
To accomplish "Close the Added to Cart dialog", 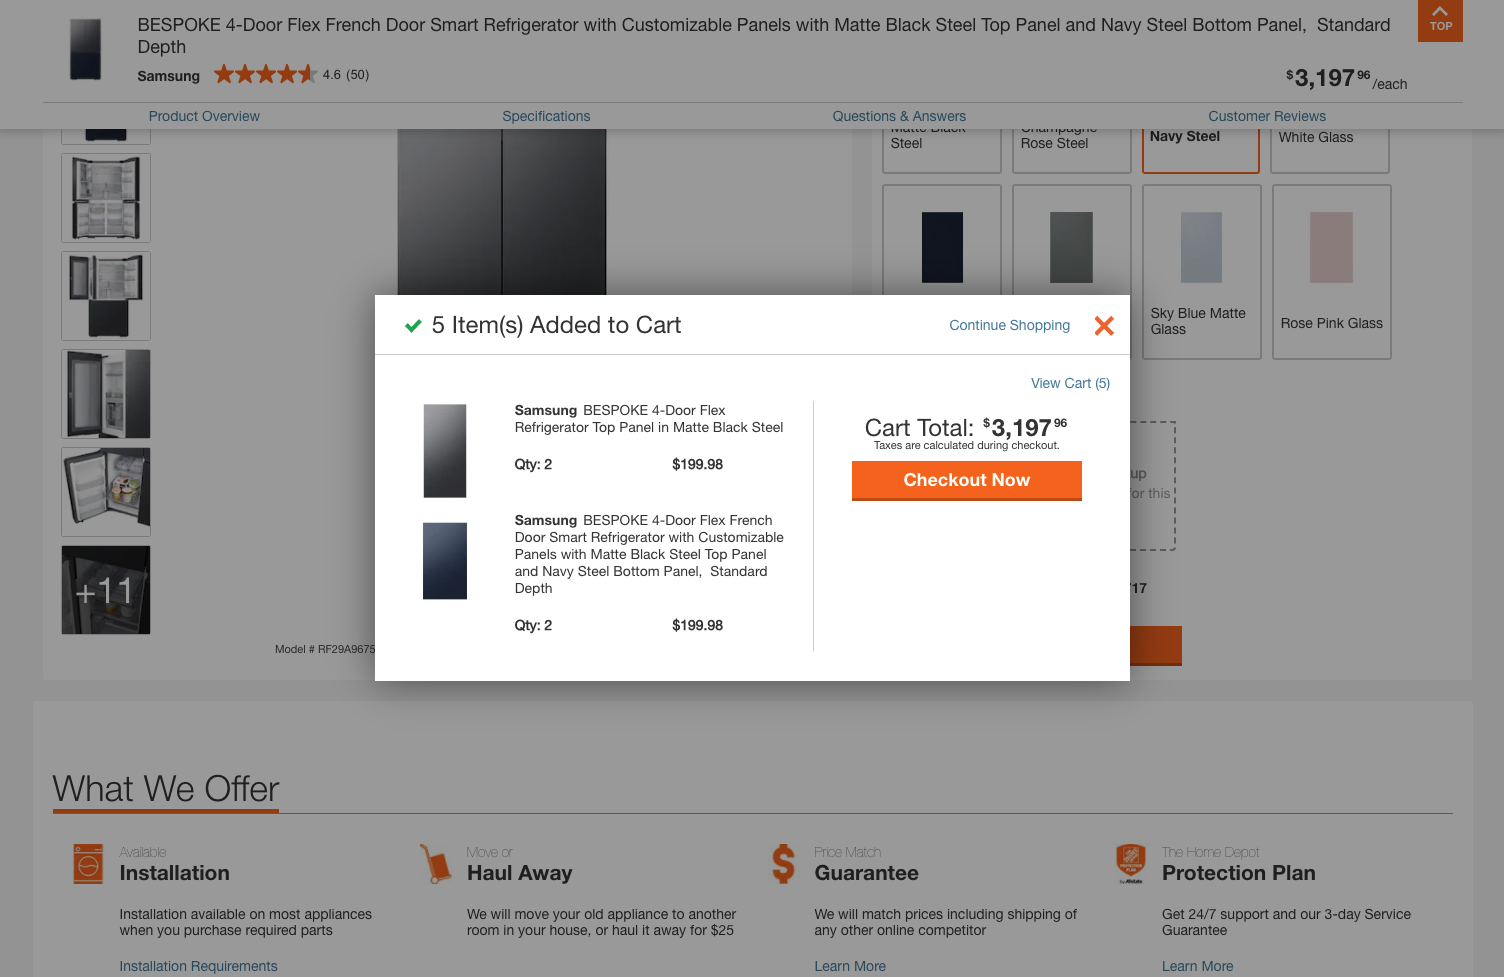I will (x=1104, y=326).
